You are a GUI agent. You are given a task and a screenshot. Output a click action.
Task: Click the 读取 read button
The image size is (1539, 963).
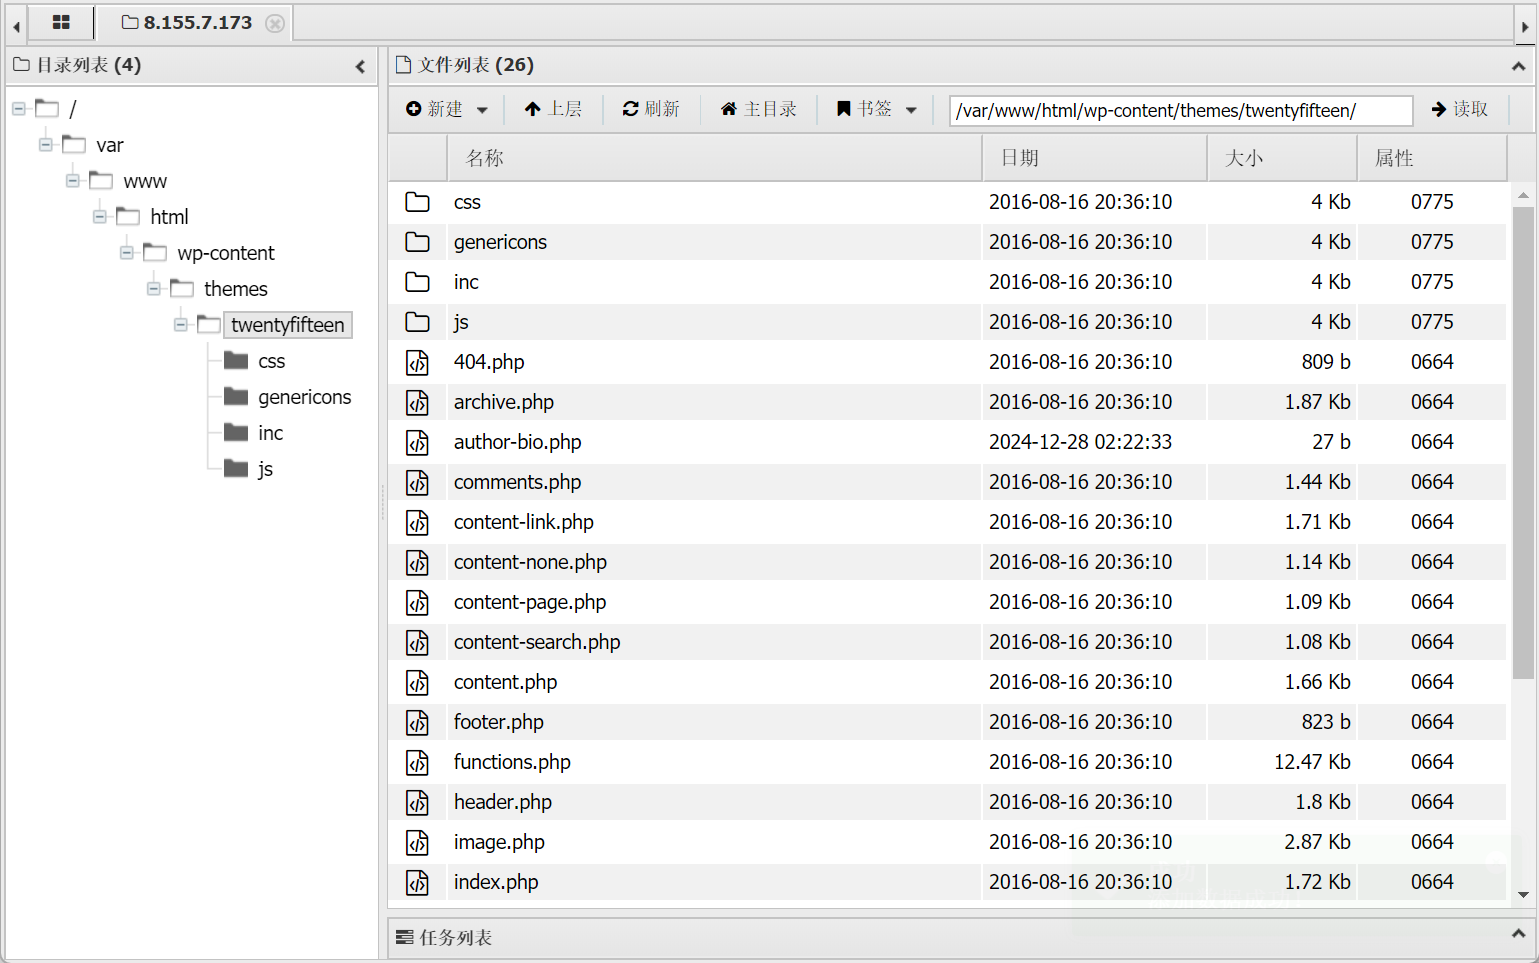coord(1459,109)
